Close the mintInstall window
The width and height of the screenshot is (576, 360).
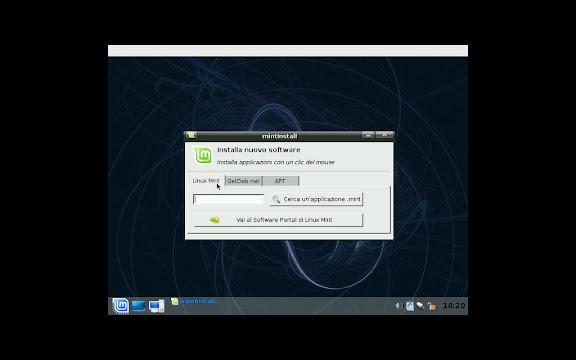coord(384,135)
